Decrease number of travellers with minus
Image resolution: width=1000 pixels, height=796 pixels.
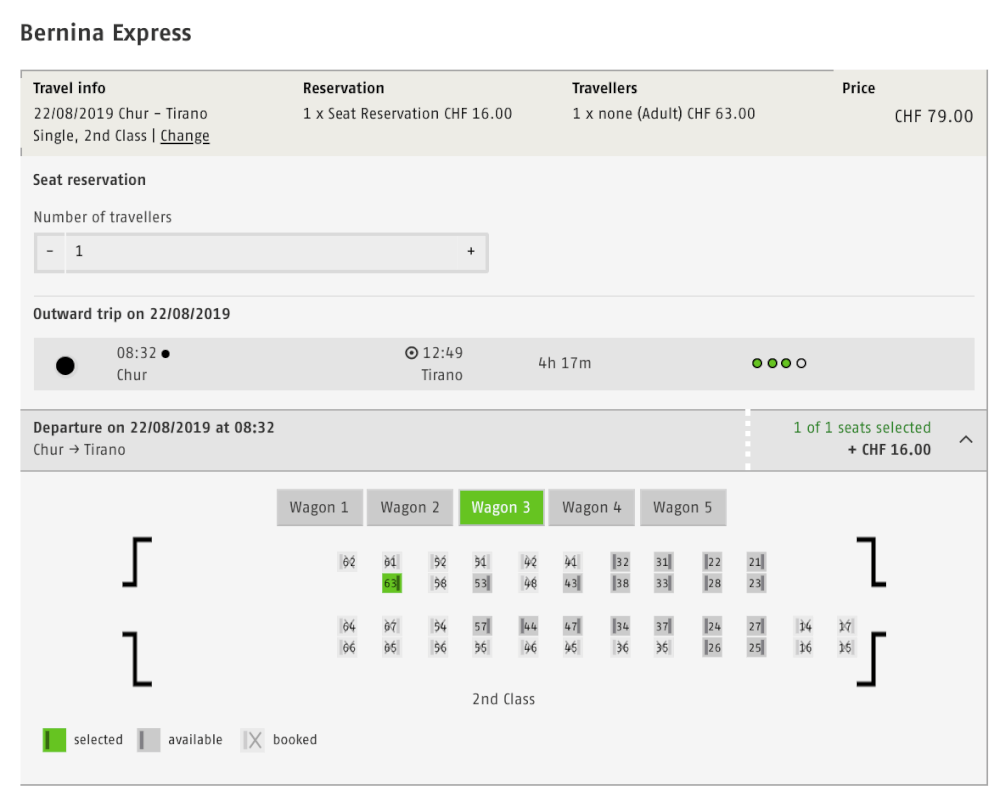[50, 252]
